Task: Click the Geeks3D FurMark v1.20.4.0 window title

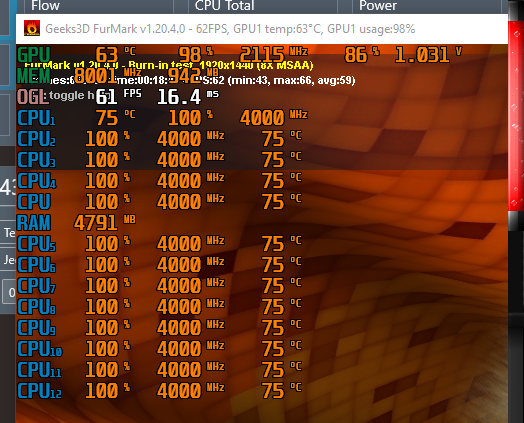Action: 230,29
